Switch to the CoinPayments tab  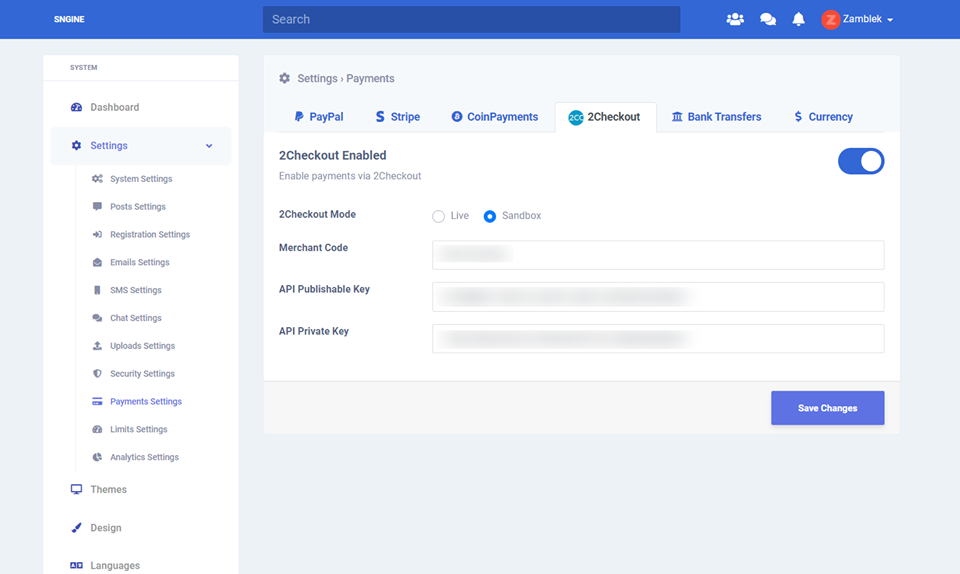(495, 117)
